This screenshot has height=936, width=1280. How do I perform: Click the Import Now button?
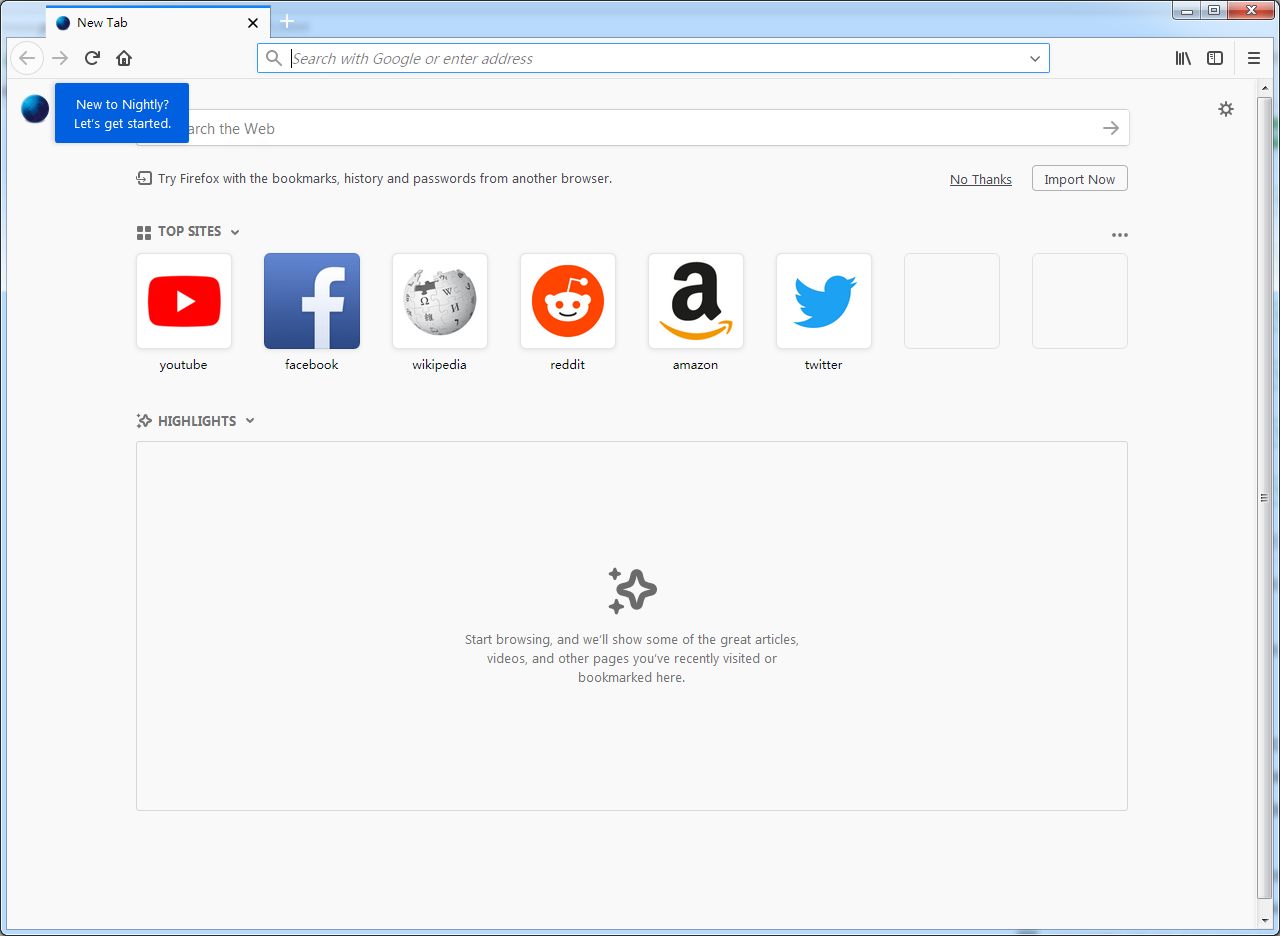tap(1080, 179)
